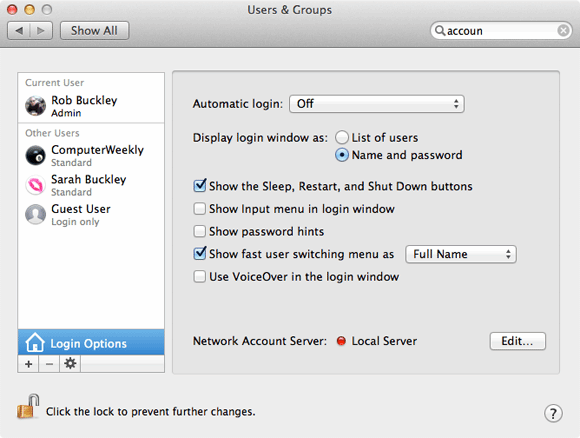Enable Use VoiceOver in the login window
The width and height of the screenshot is (580, 438).
click(x=200, y=276)
